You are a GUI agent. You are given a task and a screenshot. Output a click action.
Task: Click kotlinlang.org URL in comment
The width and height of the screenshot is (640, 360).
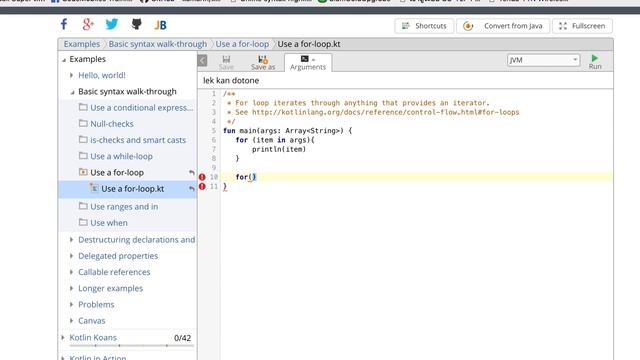coord(385,112)
